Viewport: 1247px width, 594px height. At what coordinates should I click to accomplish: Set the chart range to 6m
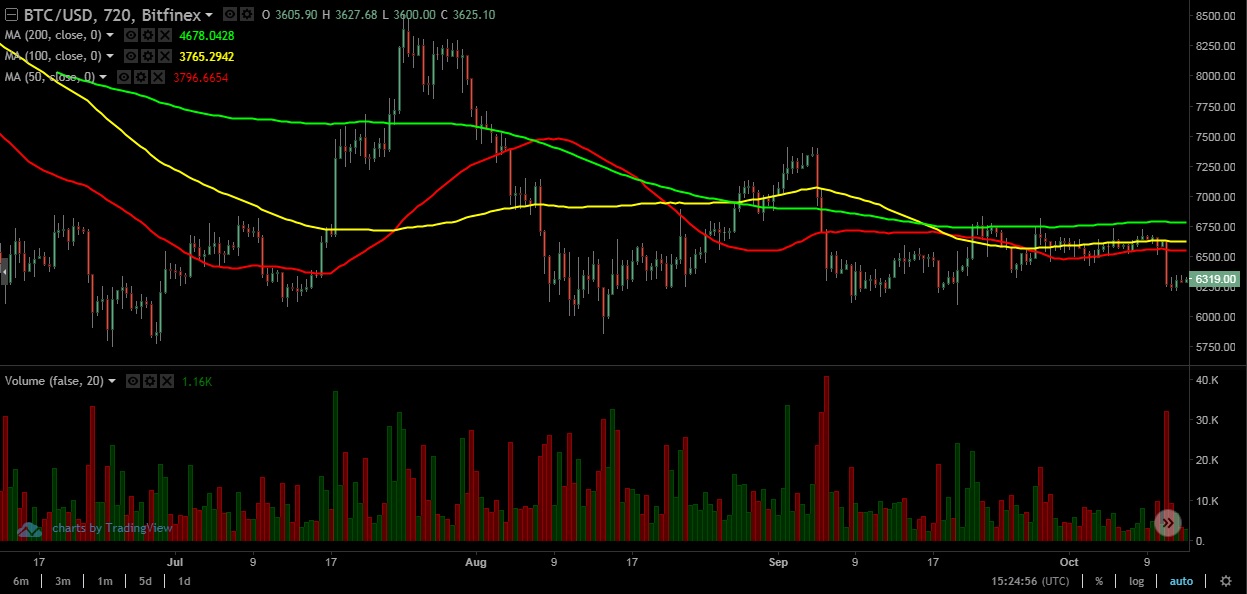[x=20, y=581]
